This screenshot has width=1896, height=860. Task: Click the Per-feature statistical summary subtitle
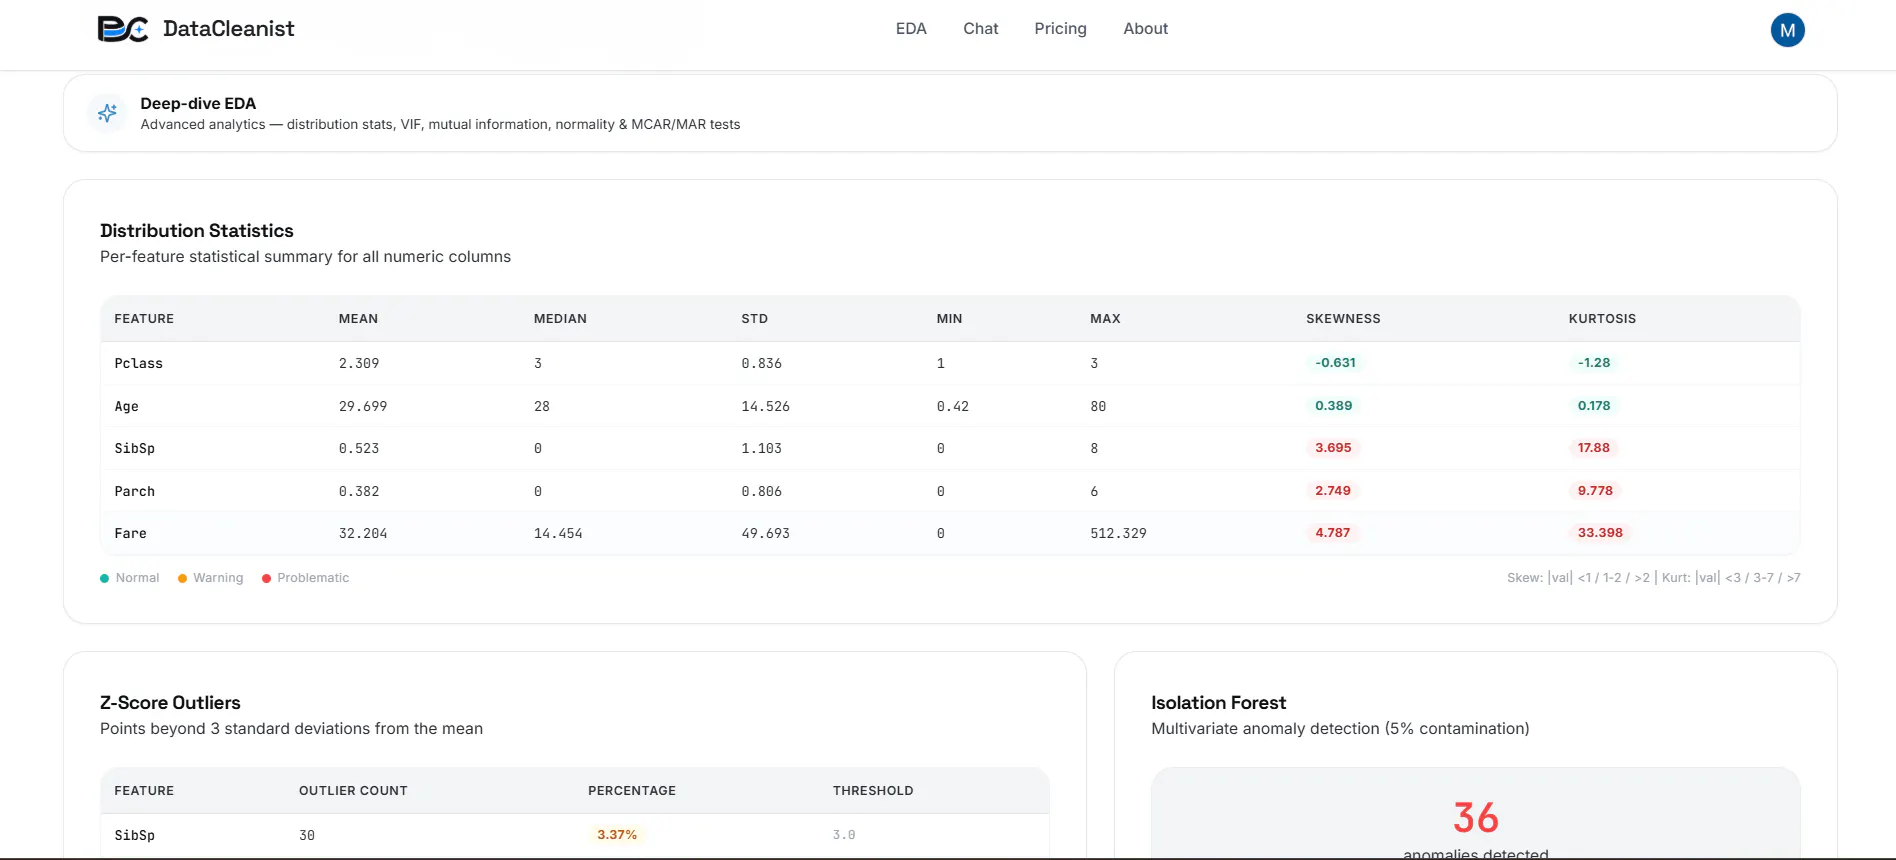305,257
